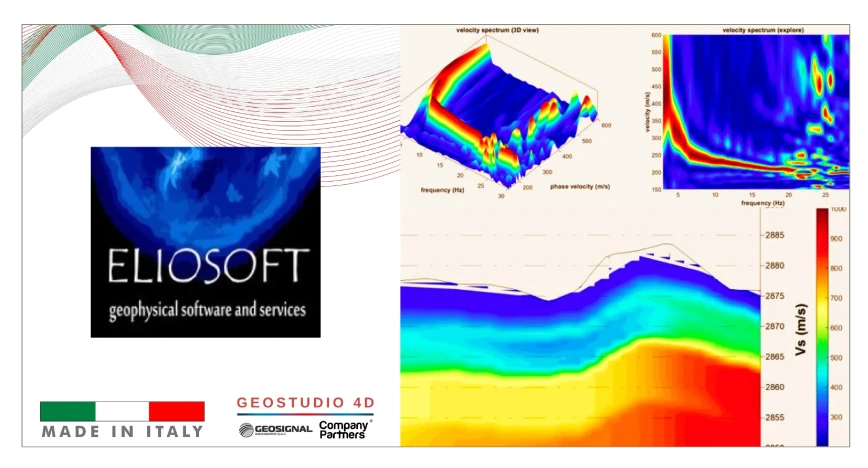Click the 'Vs (m/s)' vertical label

click(x=801, y=329)
